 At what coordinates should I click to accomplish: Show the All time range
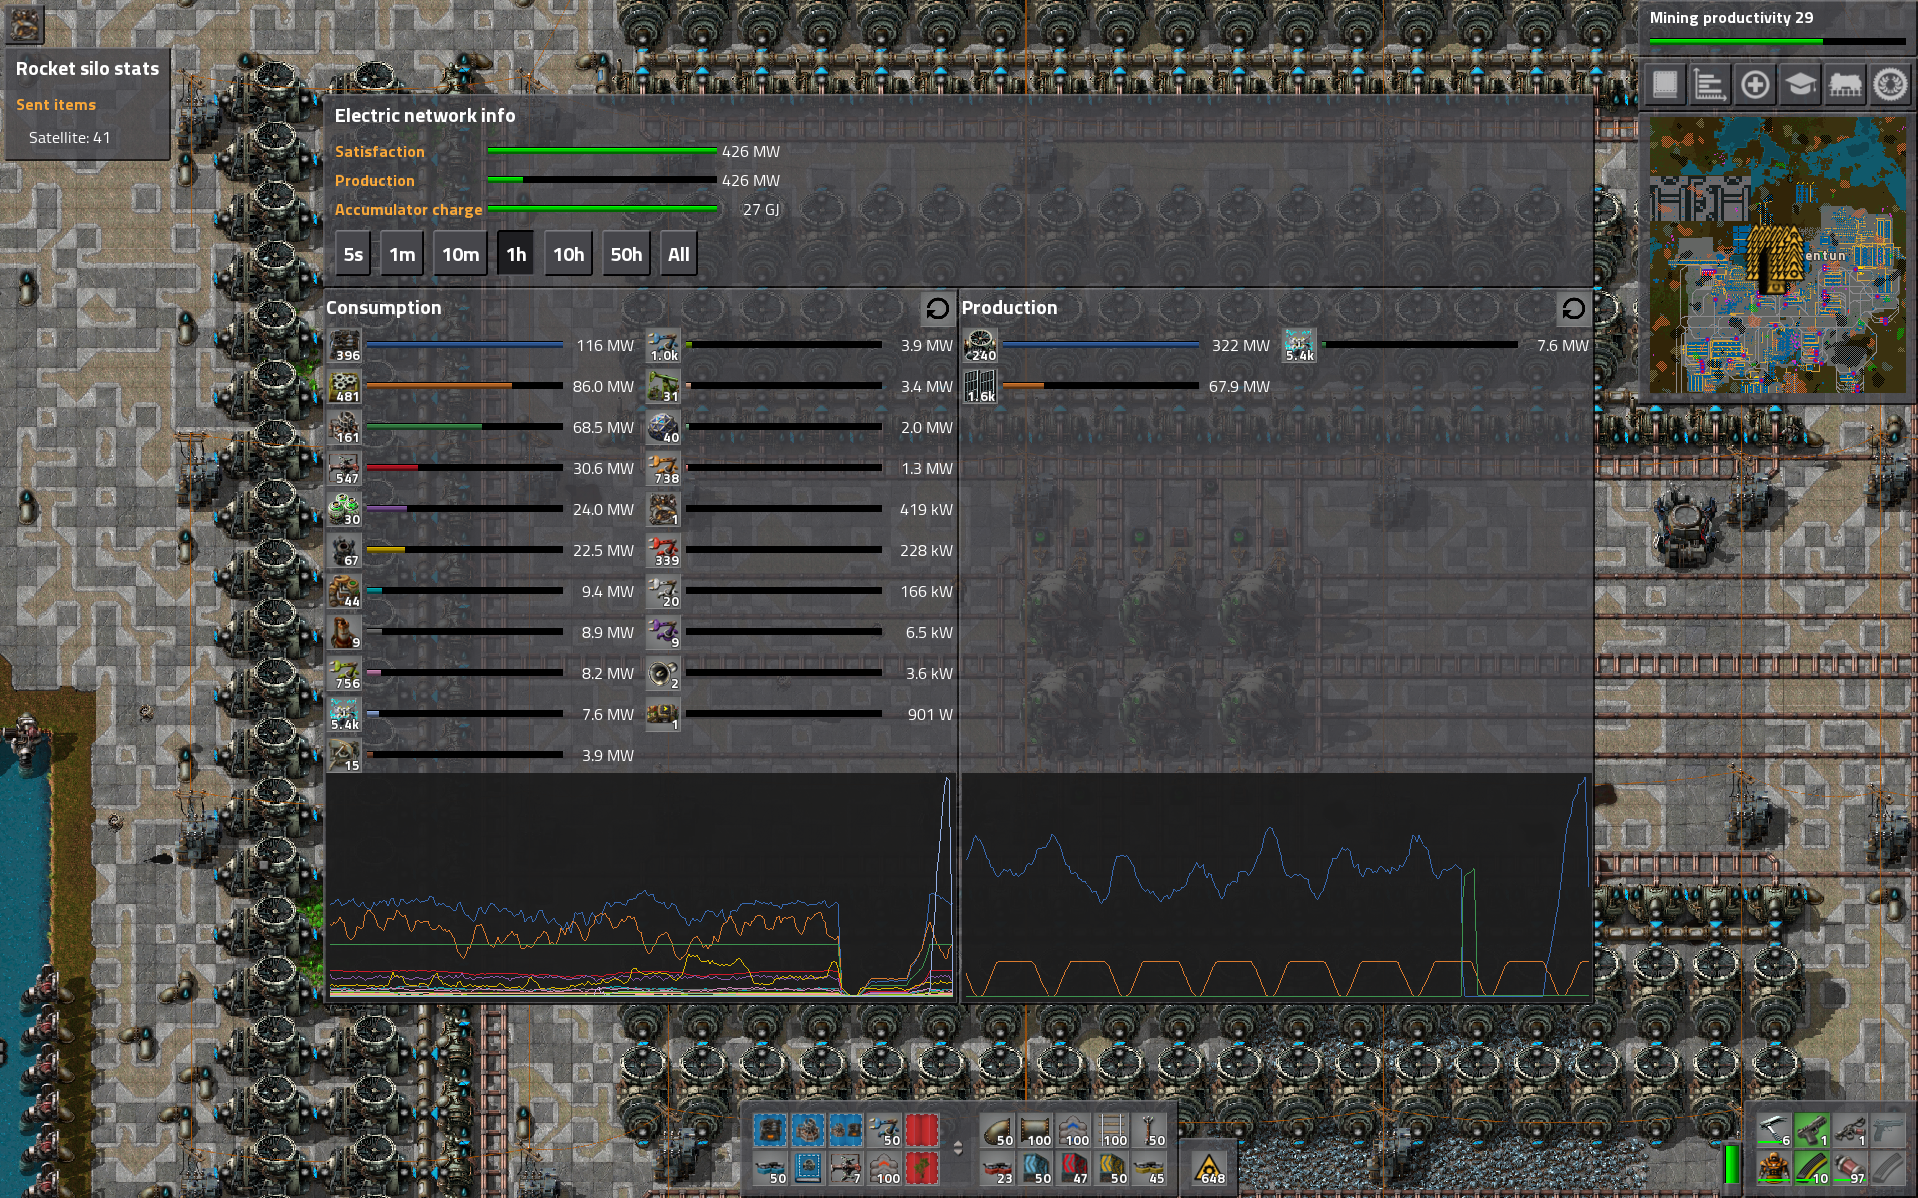click(x=679, y=254)
